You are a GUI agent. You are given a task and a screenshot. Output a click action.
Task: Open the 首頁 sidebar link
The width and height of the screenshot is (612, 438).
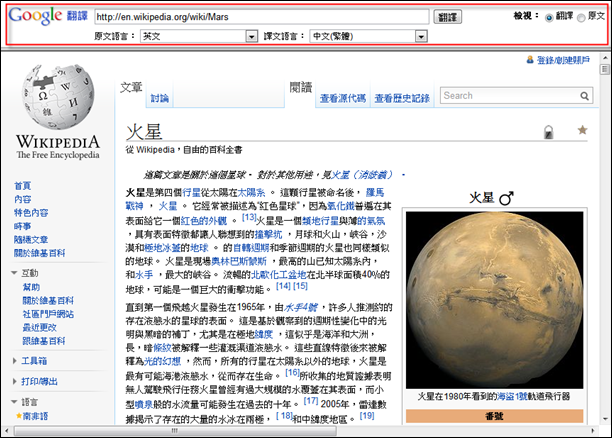(23, 186)
